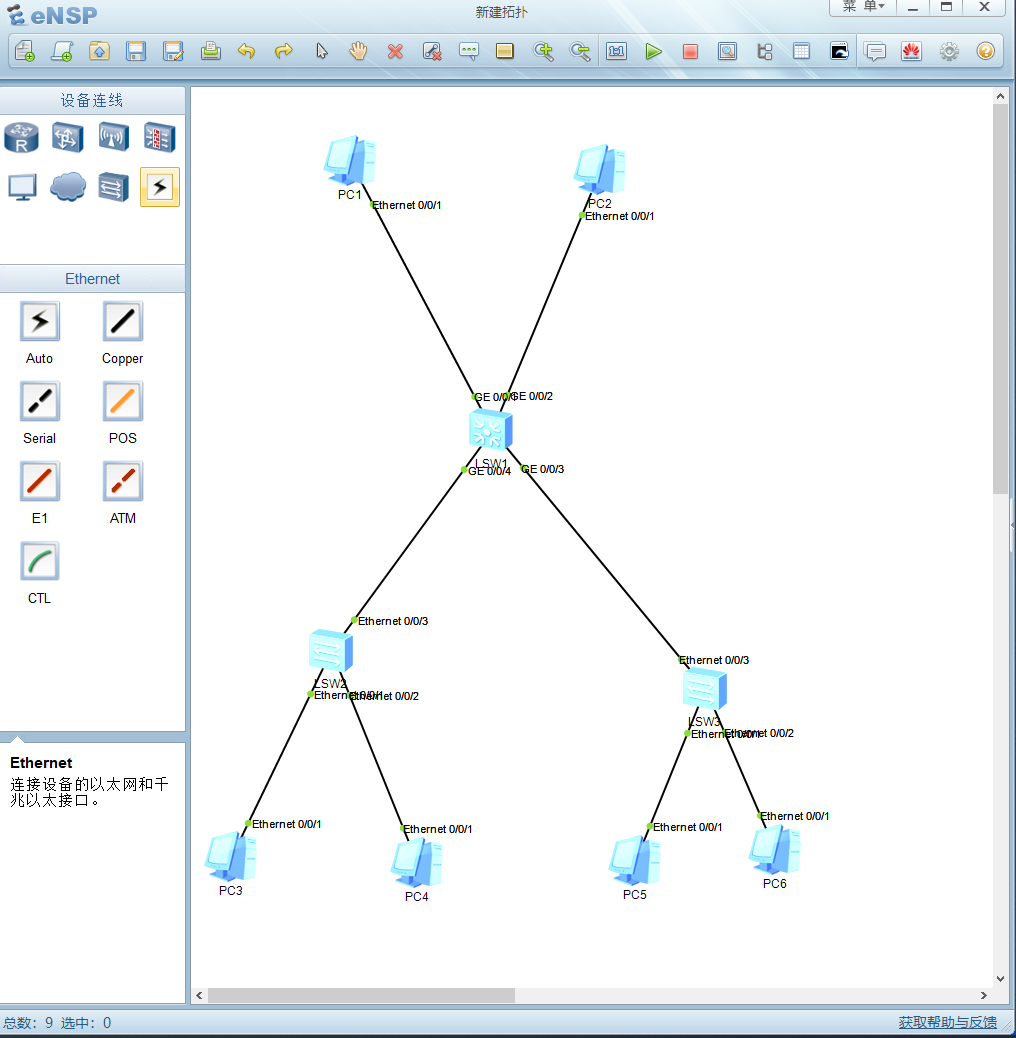This screenshot has height=1038, width=1016.
Task: Click the zoom out magnifier icon
Action: (x=580, y=51)
